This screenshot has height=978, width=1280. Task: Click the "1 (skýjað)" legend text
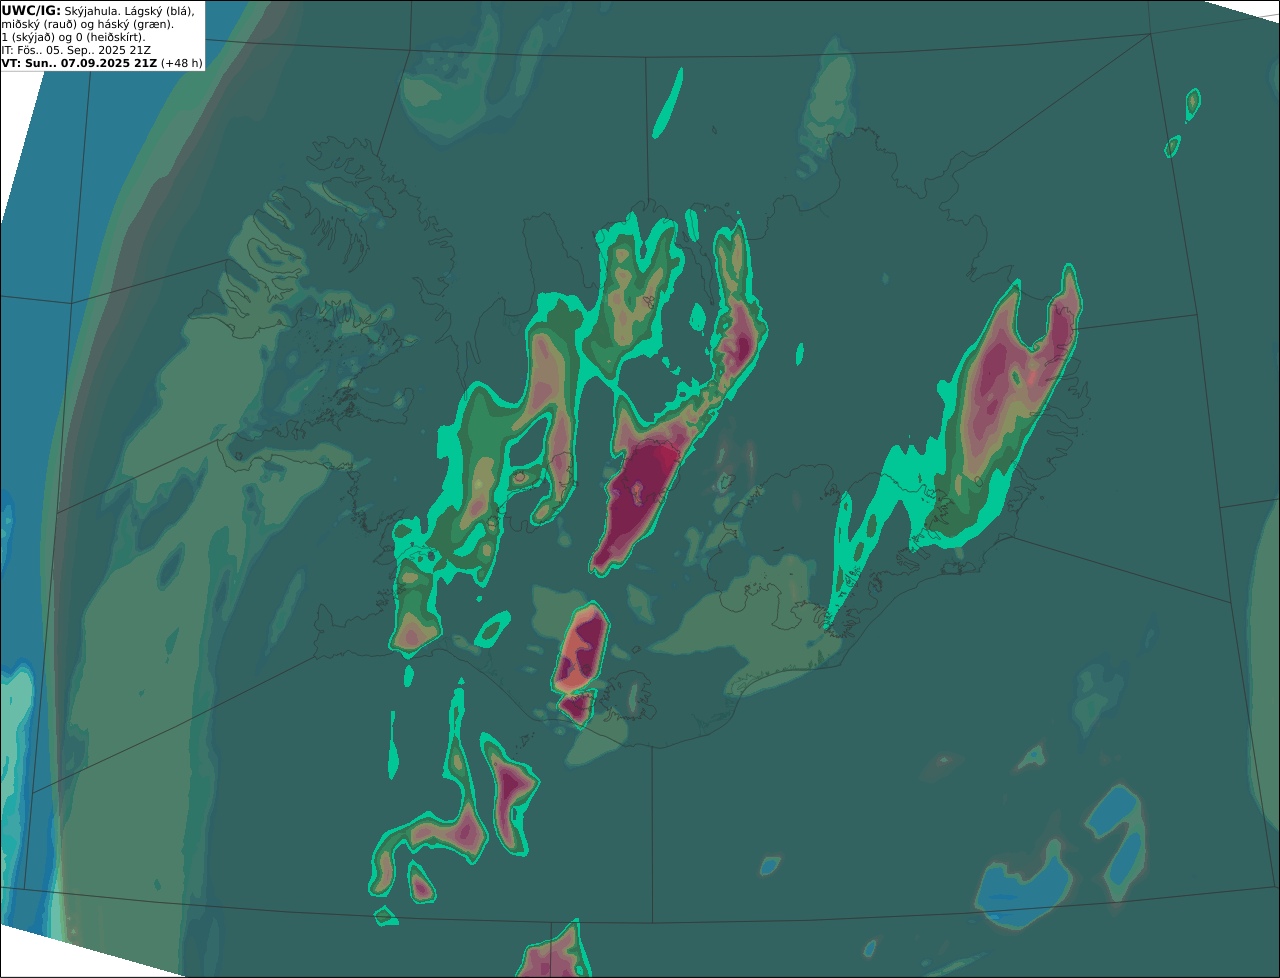tap(28, 38)
